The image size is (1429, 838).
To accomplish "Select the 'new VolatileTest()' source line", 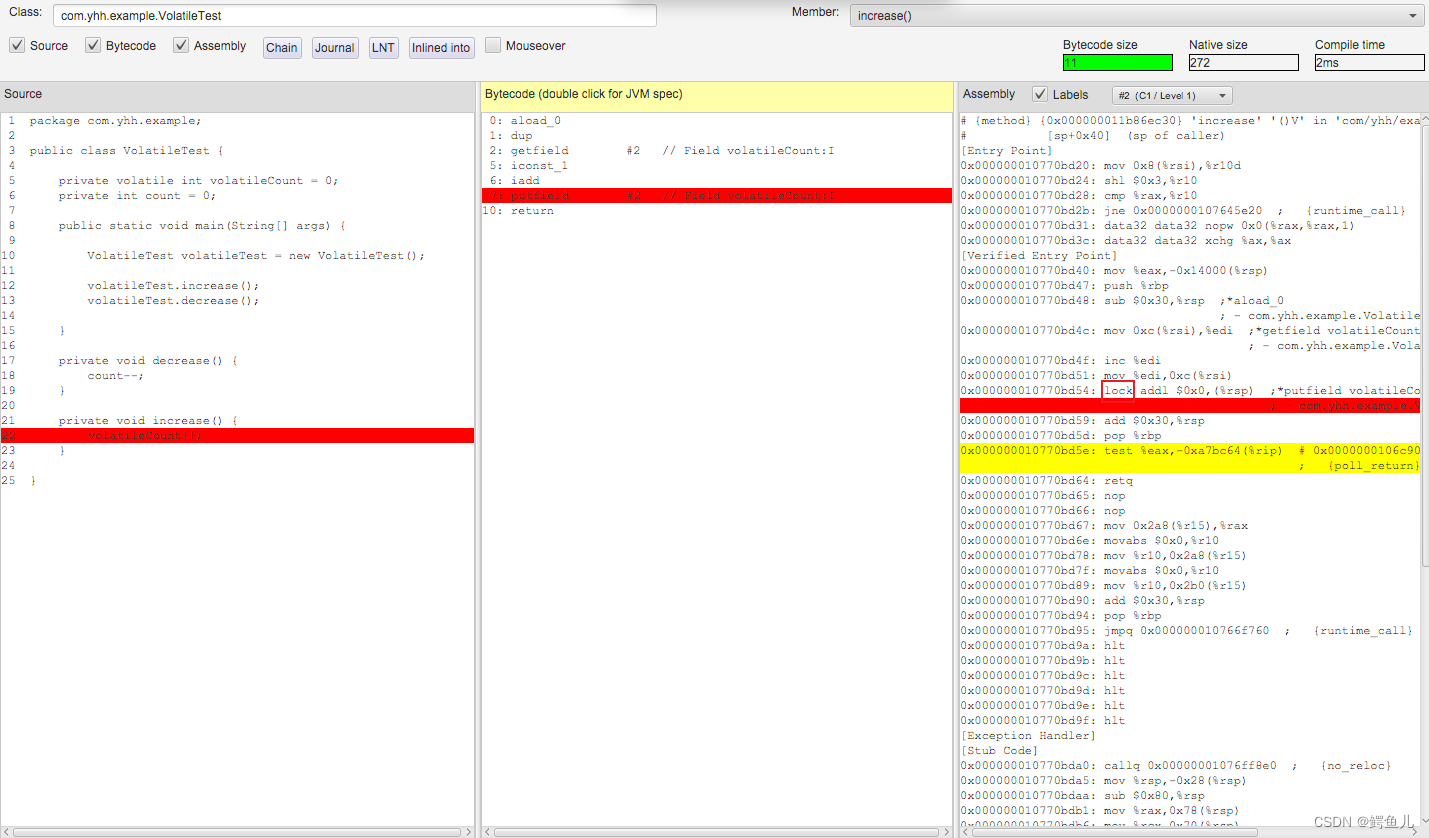I will tap(256, 255).
